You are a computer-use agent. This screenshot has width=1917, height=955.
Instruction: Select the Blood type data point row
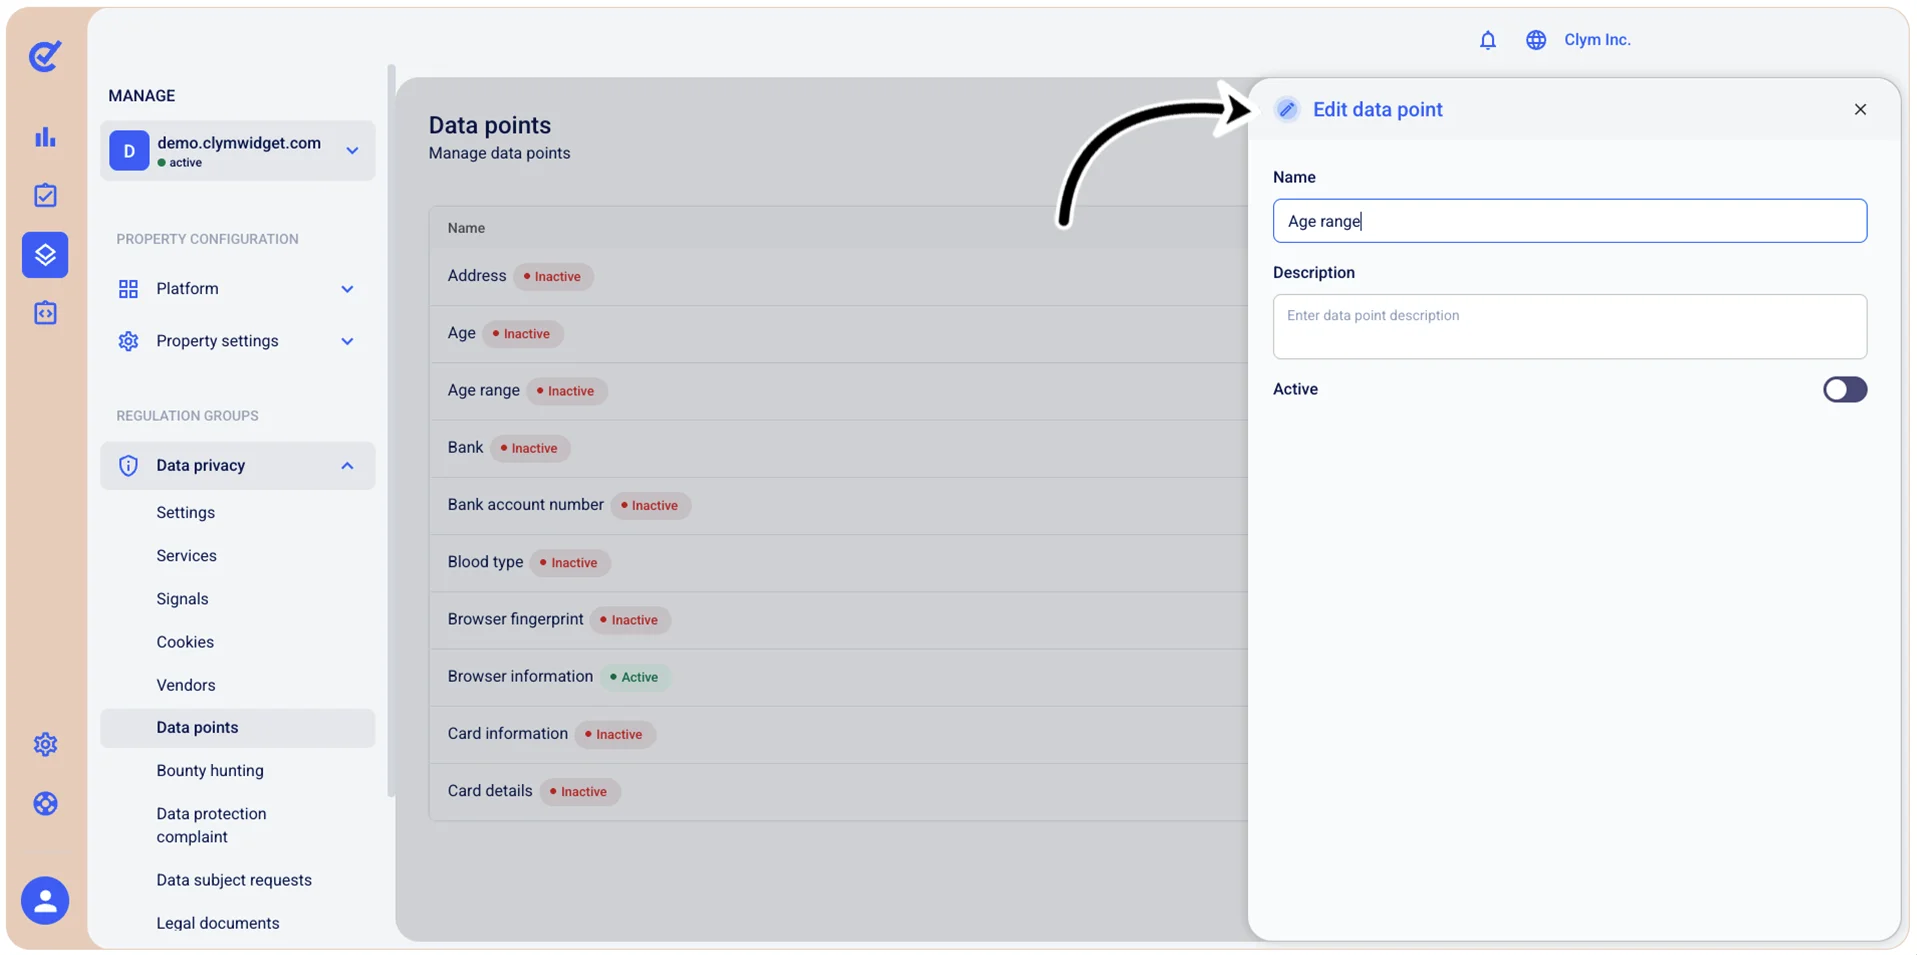(x=838, y=562)
